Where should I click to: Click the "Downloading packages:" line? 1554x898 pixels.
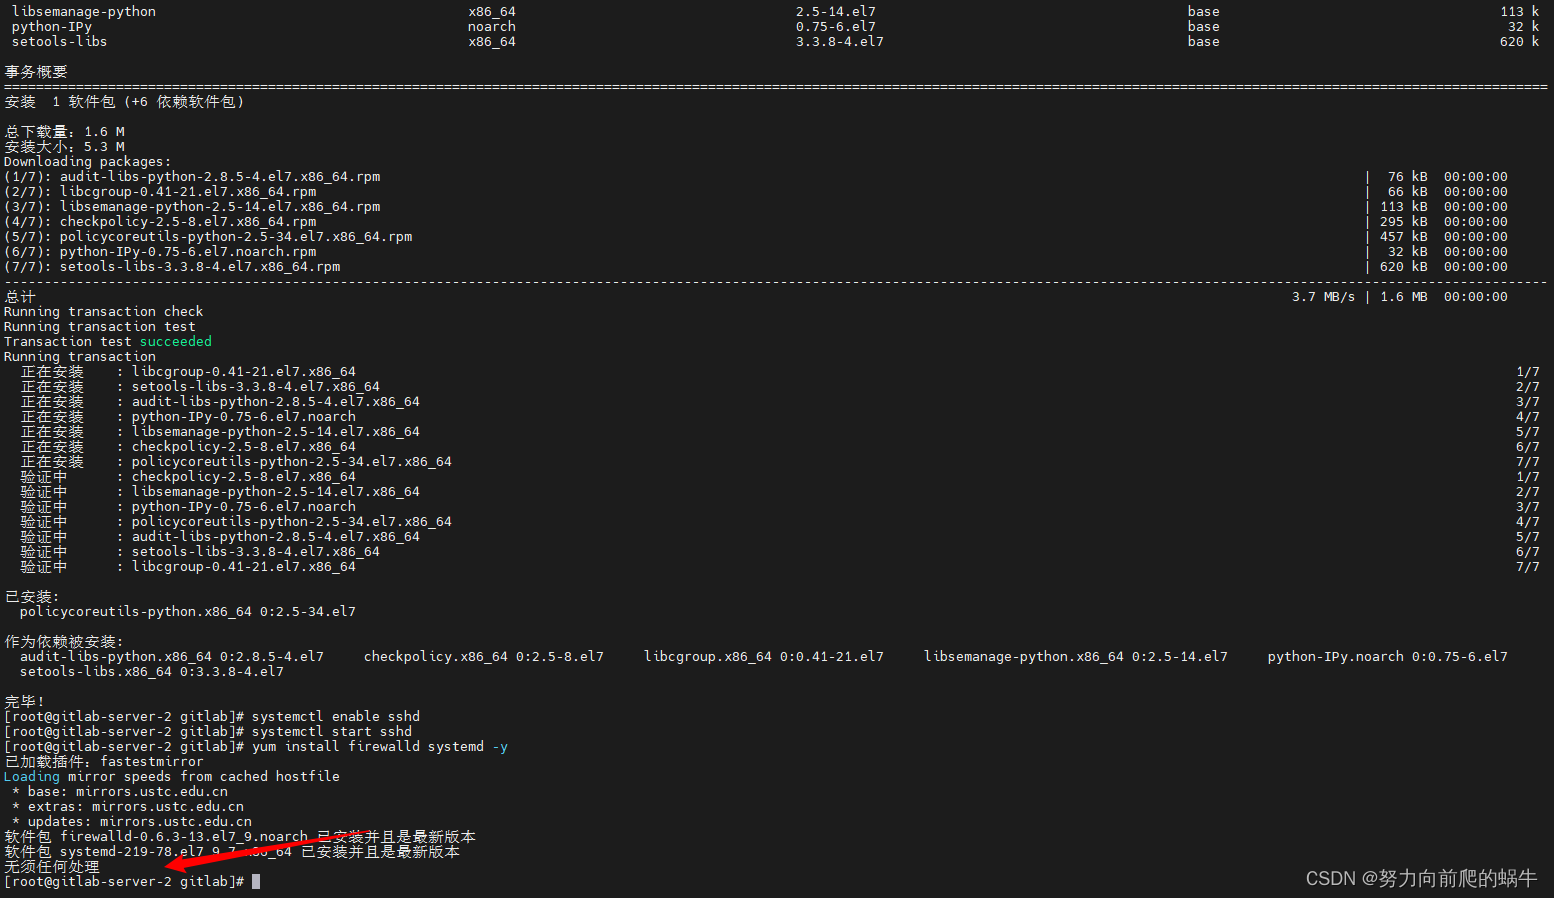coord(88,162)
